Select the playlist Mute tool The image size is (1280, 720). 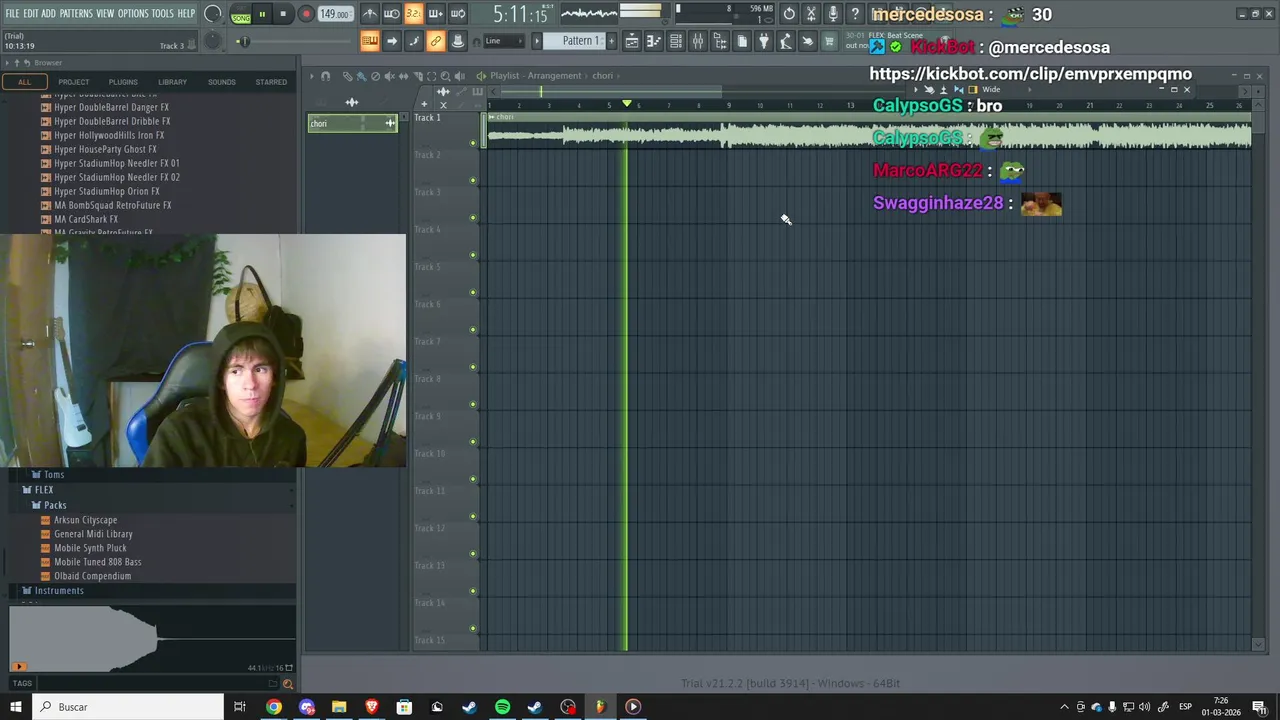point(389,76)
